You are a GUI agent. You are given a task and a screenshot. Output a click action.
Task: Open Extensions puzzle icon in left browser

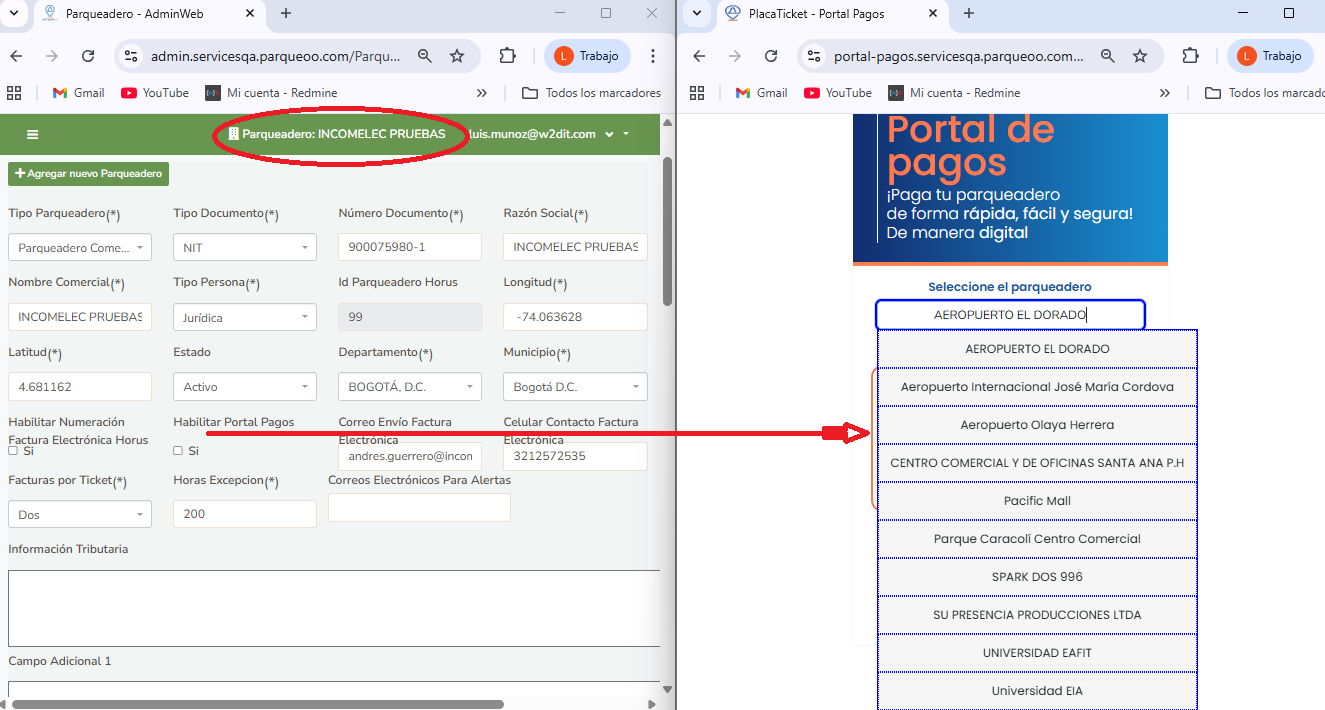[507, 56]
